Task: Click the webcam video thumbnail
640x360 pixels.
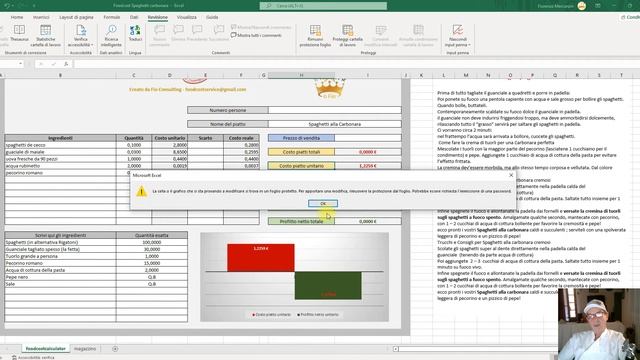Action: pyautogui.click(x=599, y=324)
